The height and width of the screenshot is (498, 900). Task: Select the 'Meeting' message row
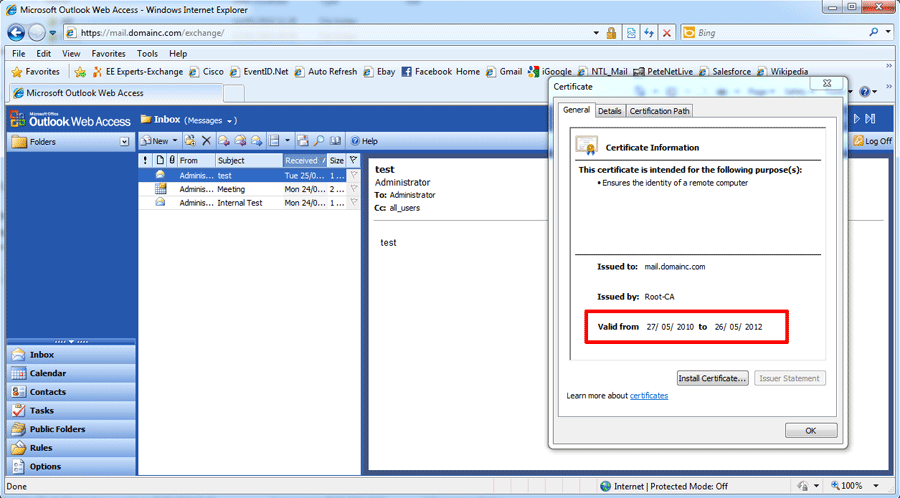(x=249, y=189)
